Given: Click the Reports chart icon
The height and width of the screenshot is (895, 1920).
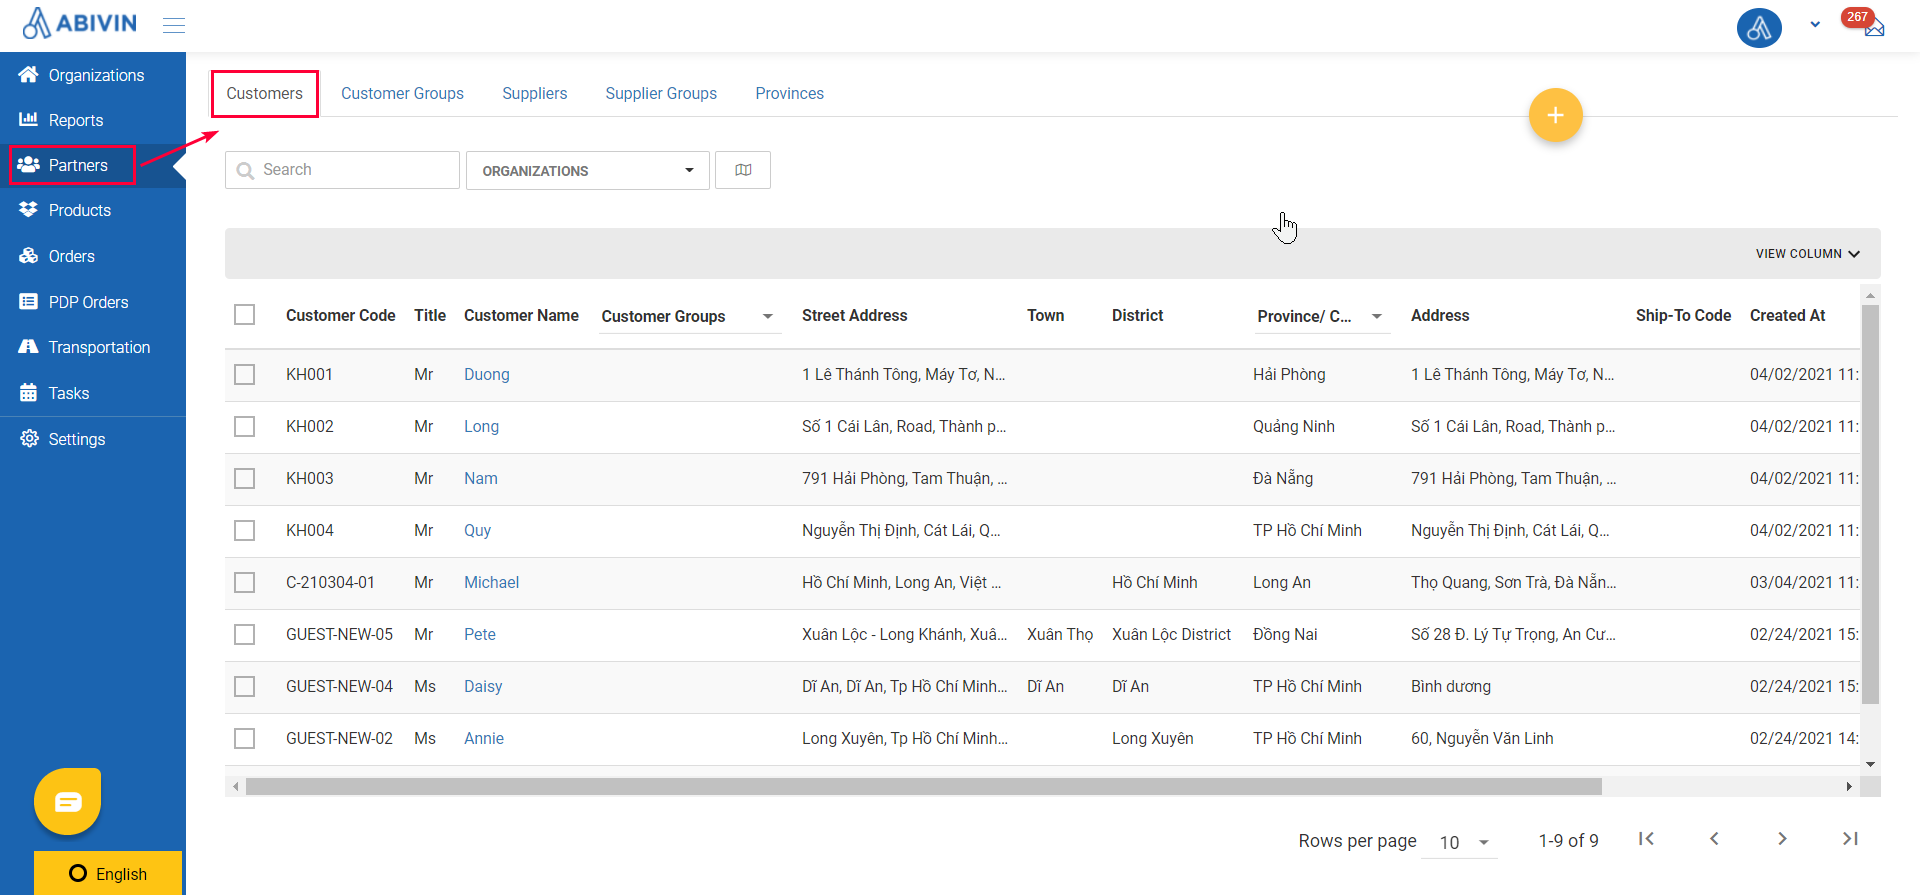Looking at the screenshot, I should point(28,120).
